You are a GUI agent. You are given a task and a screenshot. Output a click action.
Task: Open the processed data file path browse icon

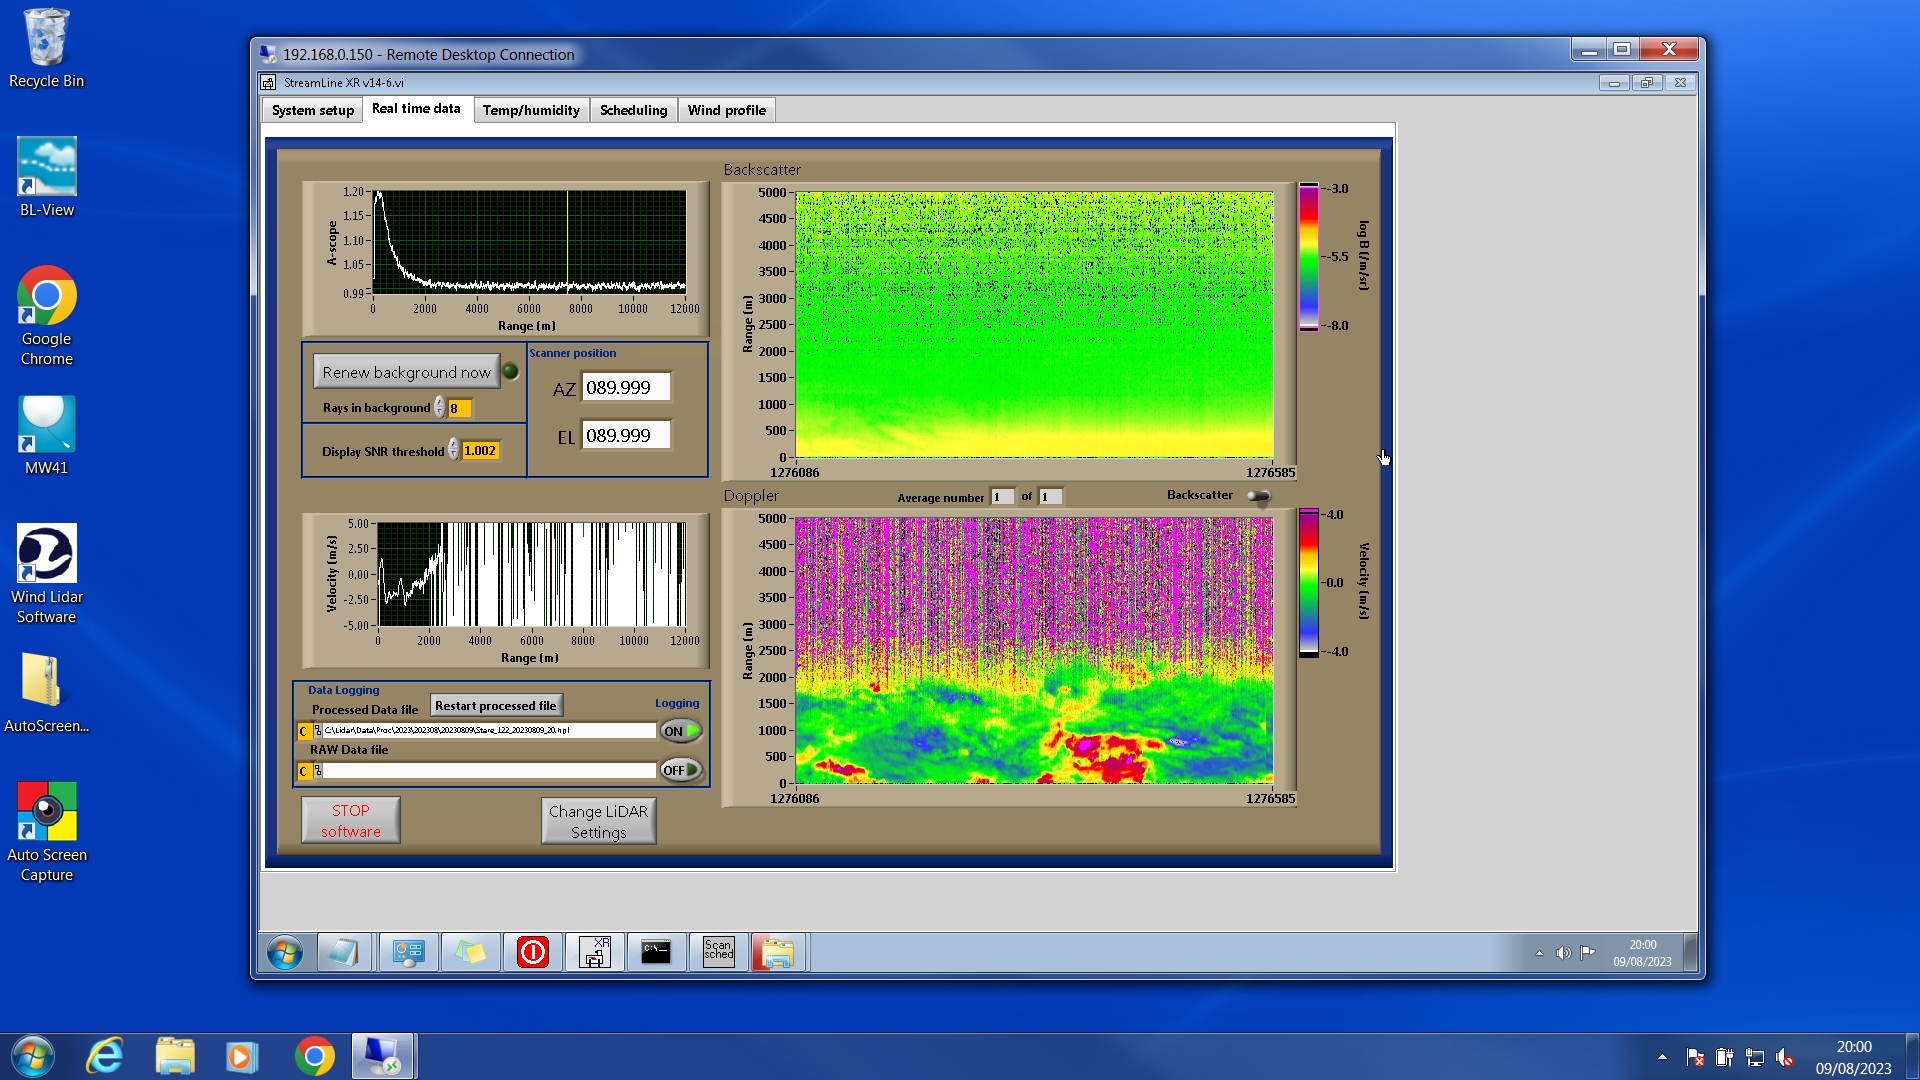point(318,731)
